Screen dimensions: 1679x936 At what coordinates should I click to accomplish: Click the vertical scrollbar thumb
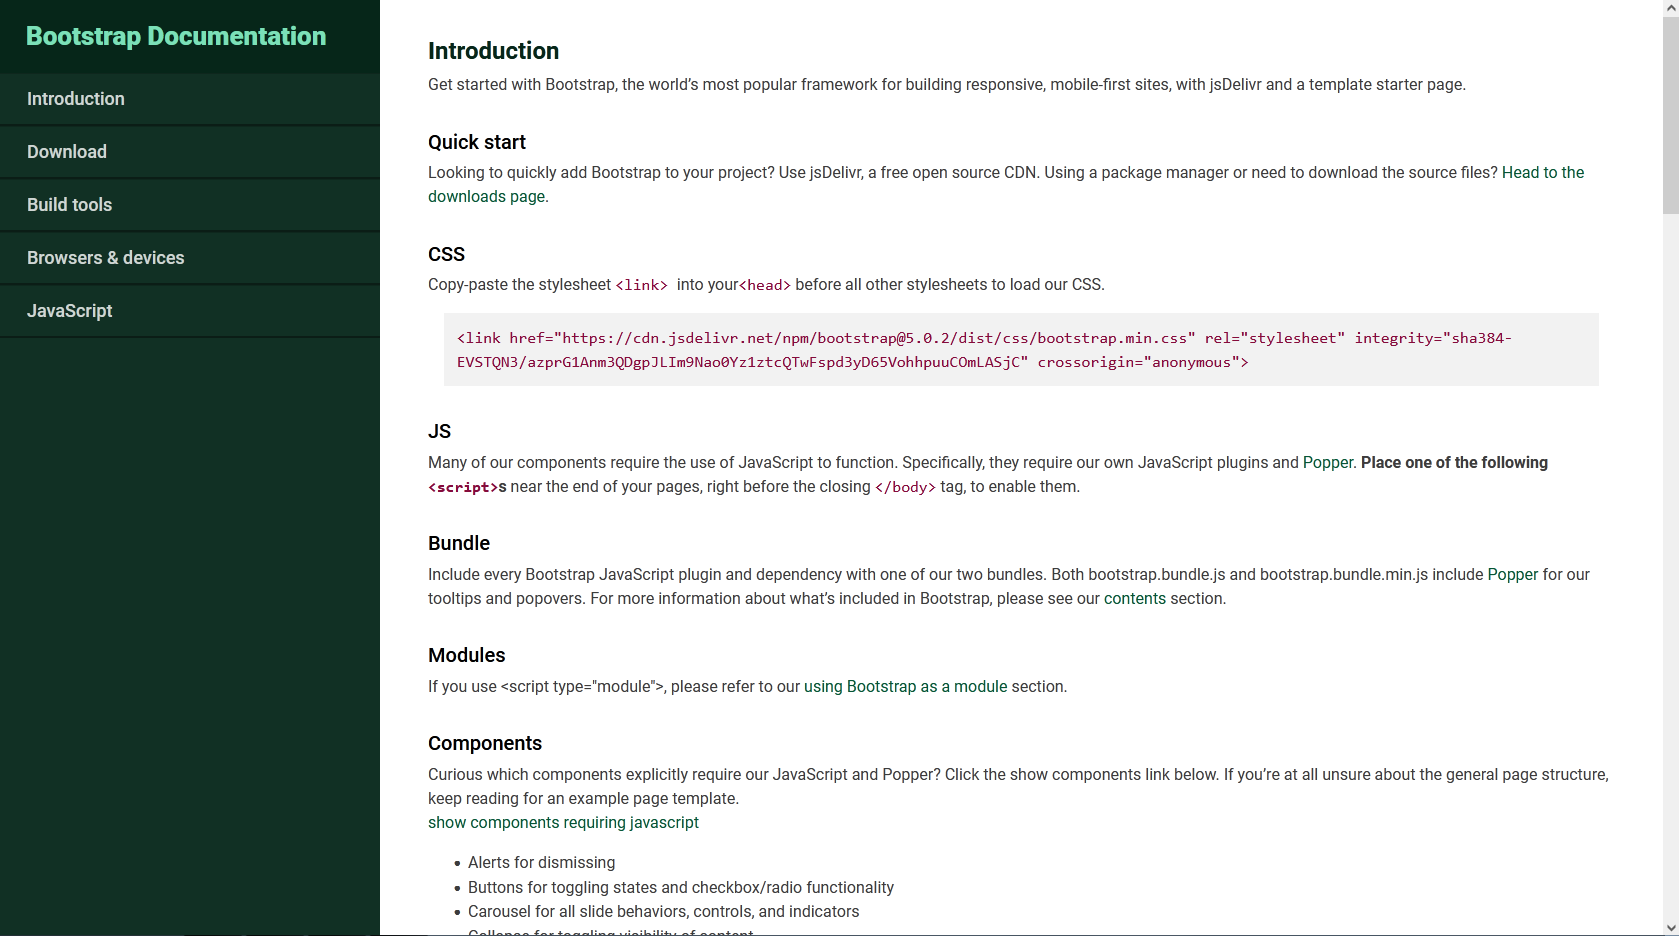pyautogui.click(x=1670, y=115)
